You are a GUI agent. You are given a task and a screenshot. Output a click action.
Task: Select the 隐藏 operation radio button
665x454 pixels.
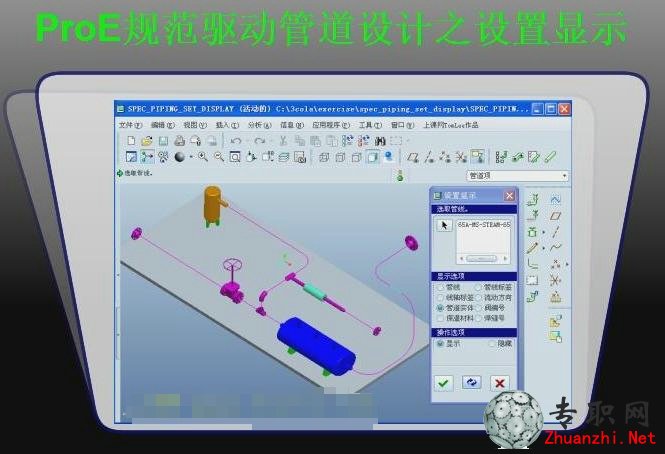coord(492,343)
